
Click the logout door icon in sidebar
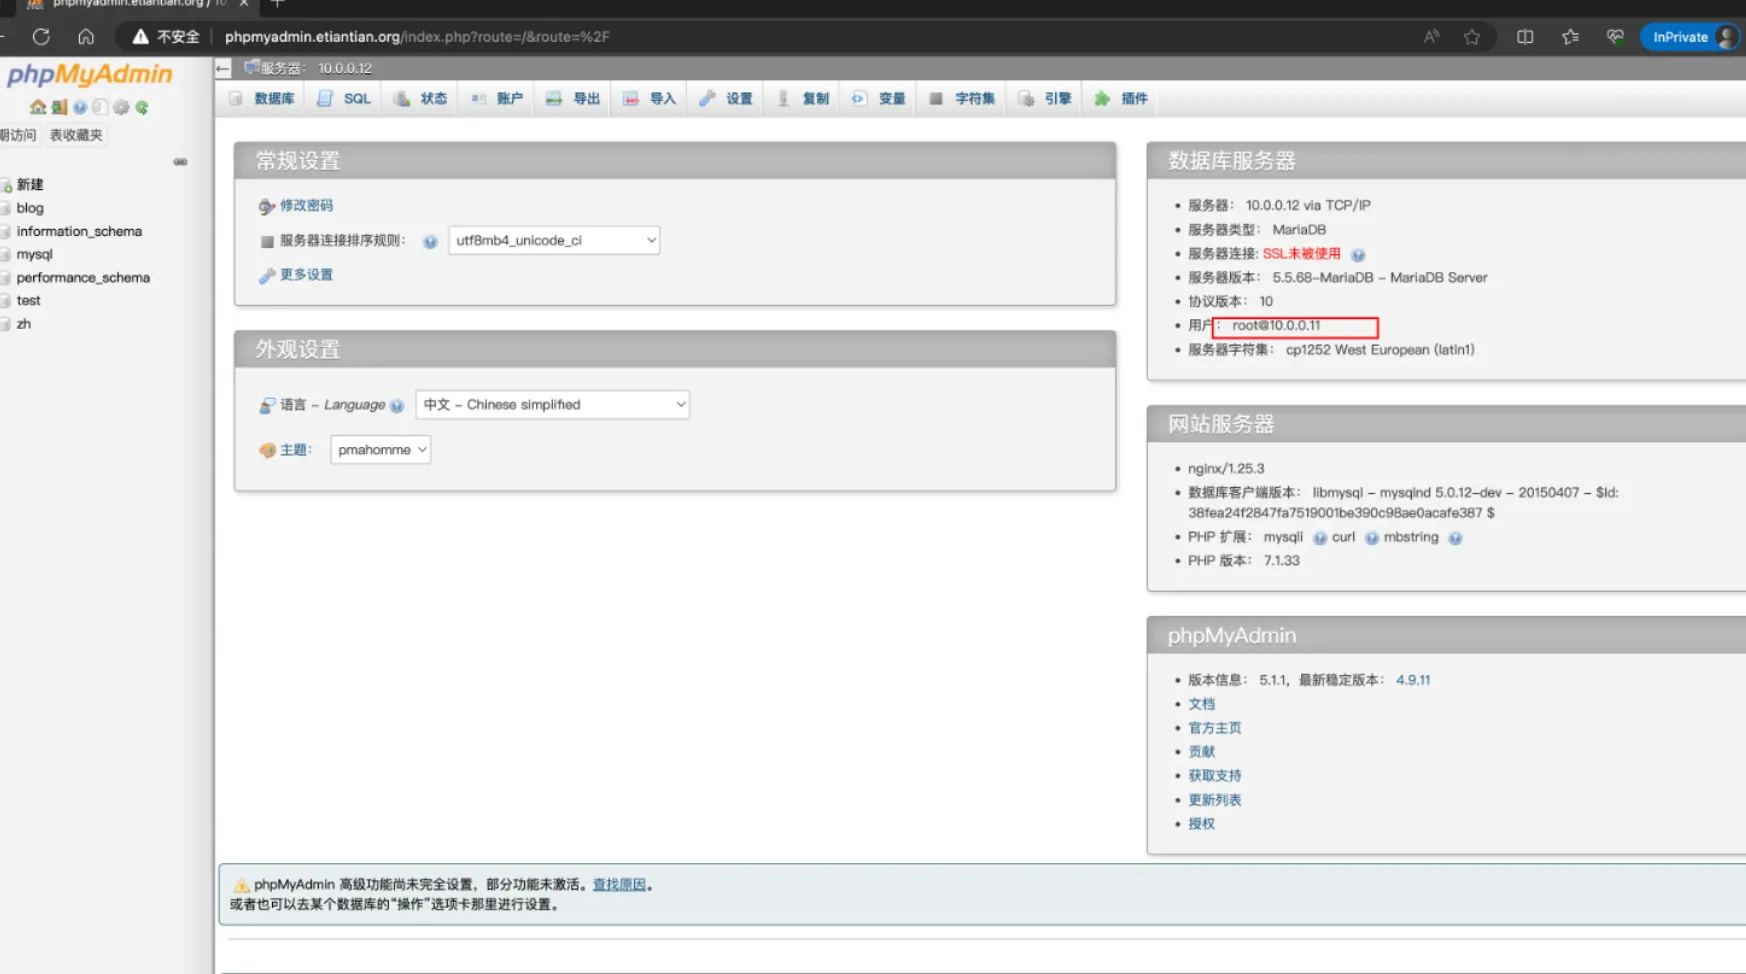point(59,107)
